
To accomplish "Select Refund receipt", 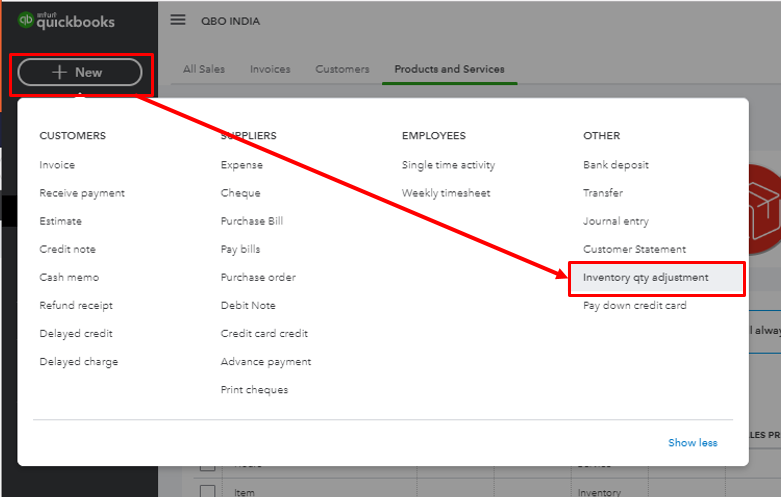I will pos(76,305).
